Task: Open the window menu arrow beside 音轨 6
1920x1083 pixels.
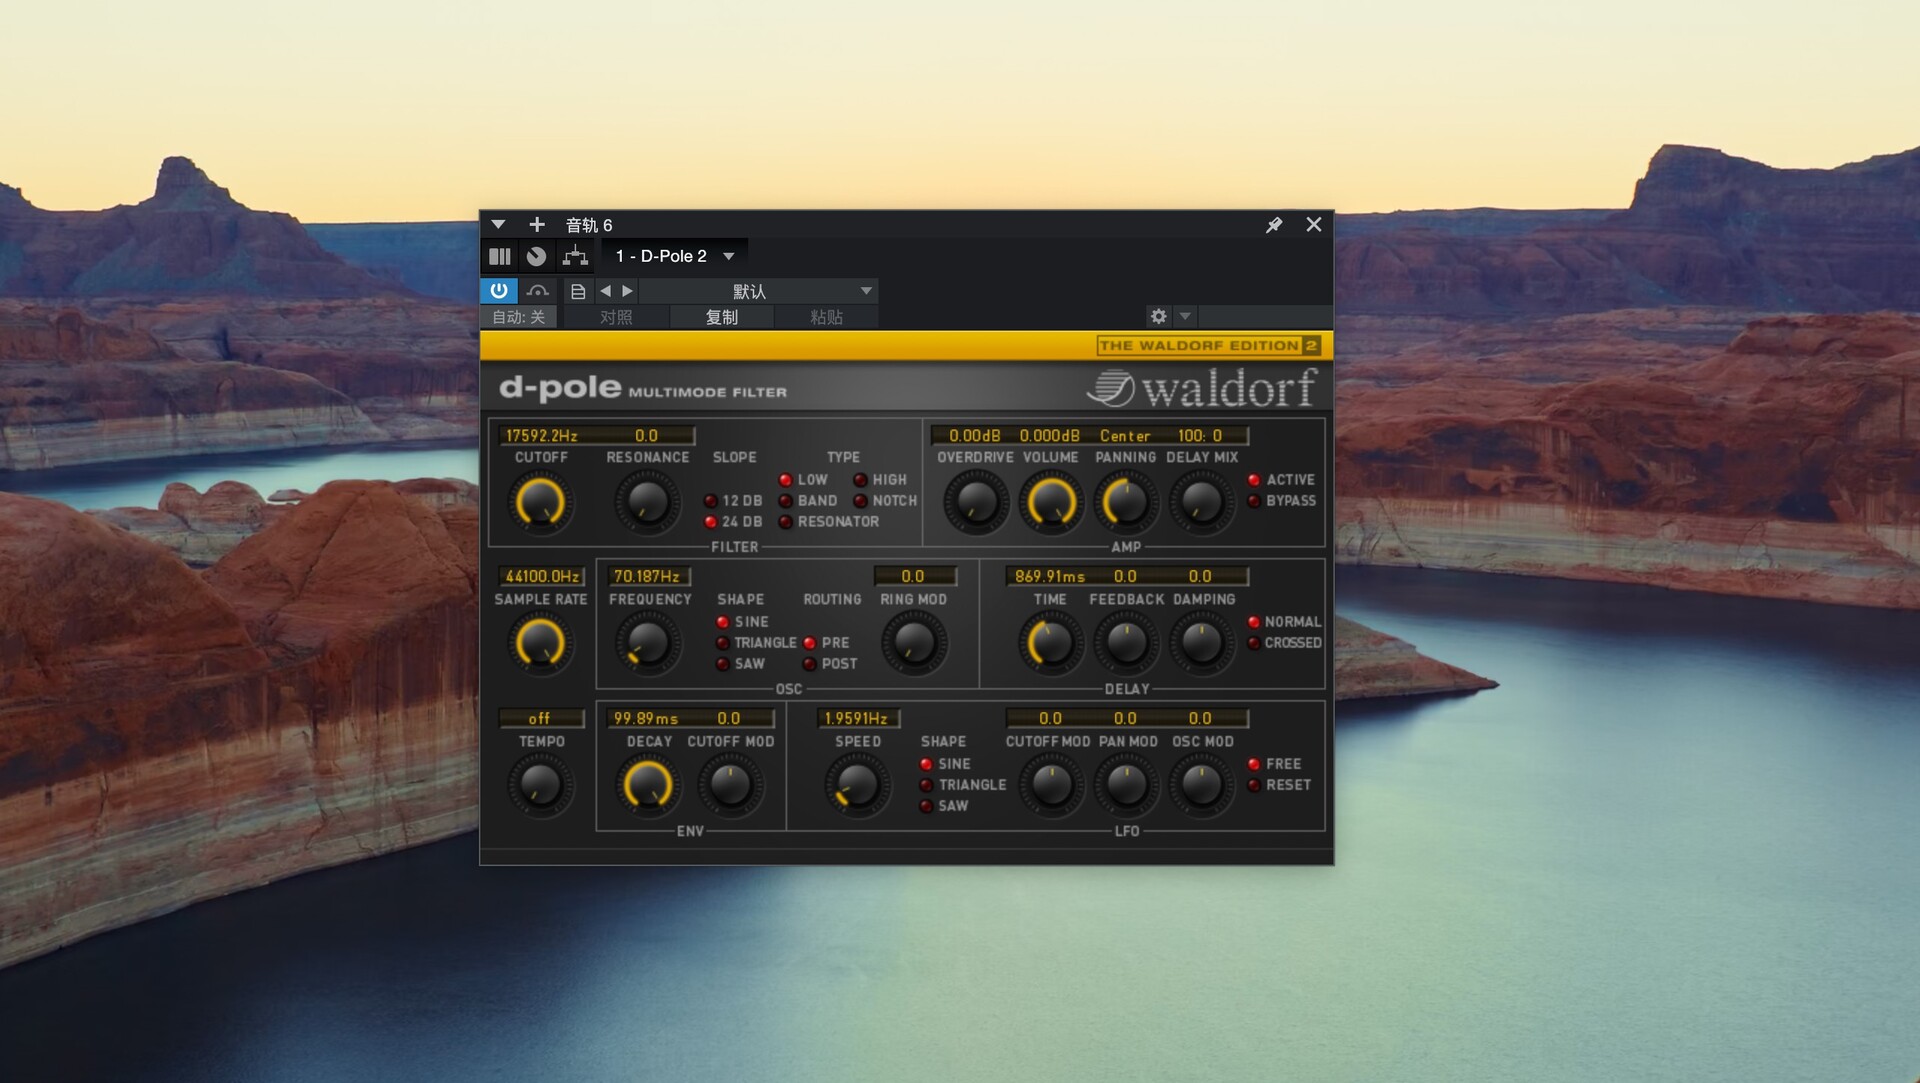Action: click(x=498, y=225)
